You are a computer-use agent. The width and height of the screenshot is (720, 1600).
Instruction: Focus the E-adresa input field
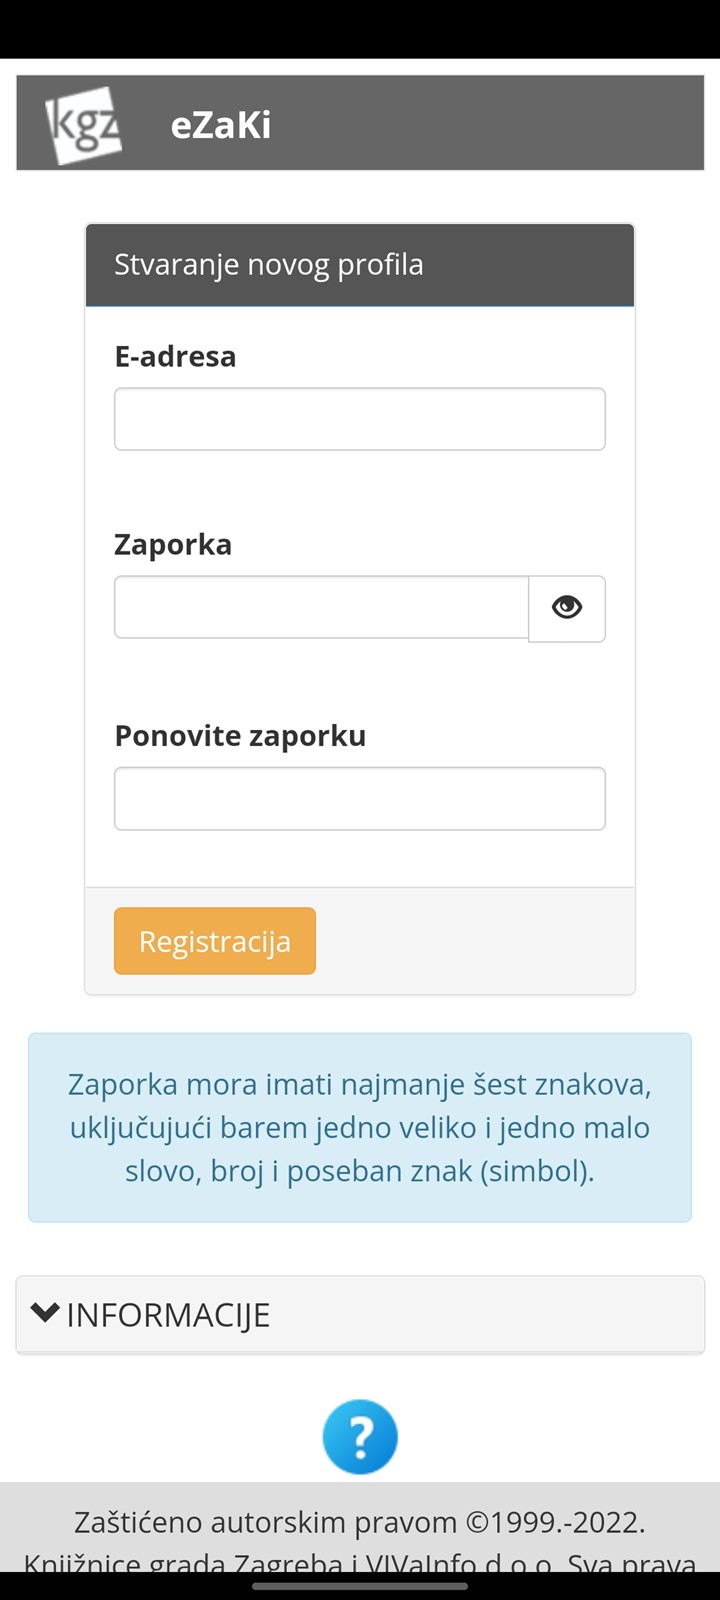(360, 419)
